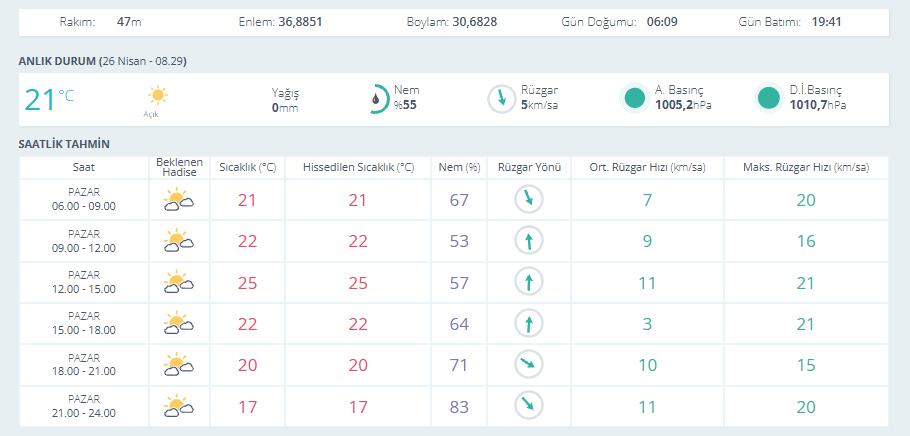Image resolution: width=910 pixels, height=436 pixels.
Task: Click the Gün Batımı 19:41 value
Action: click(824, 21)
